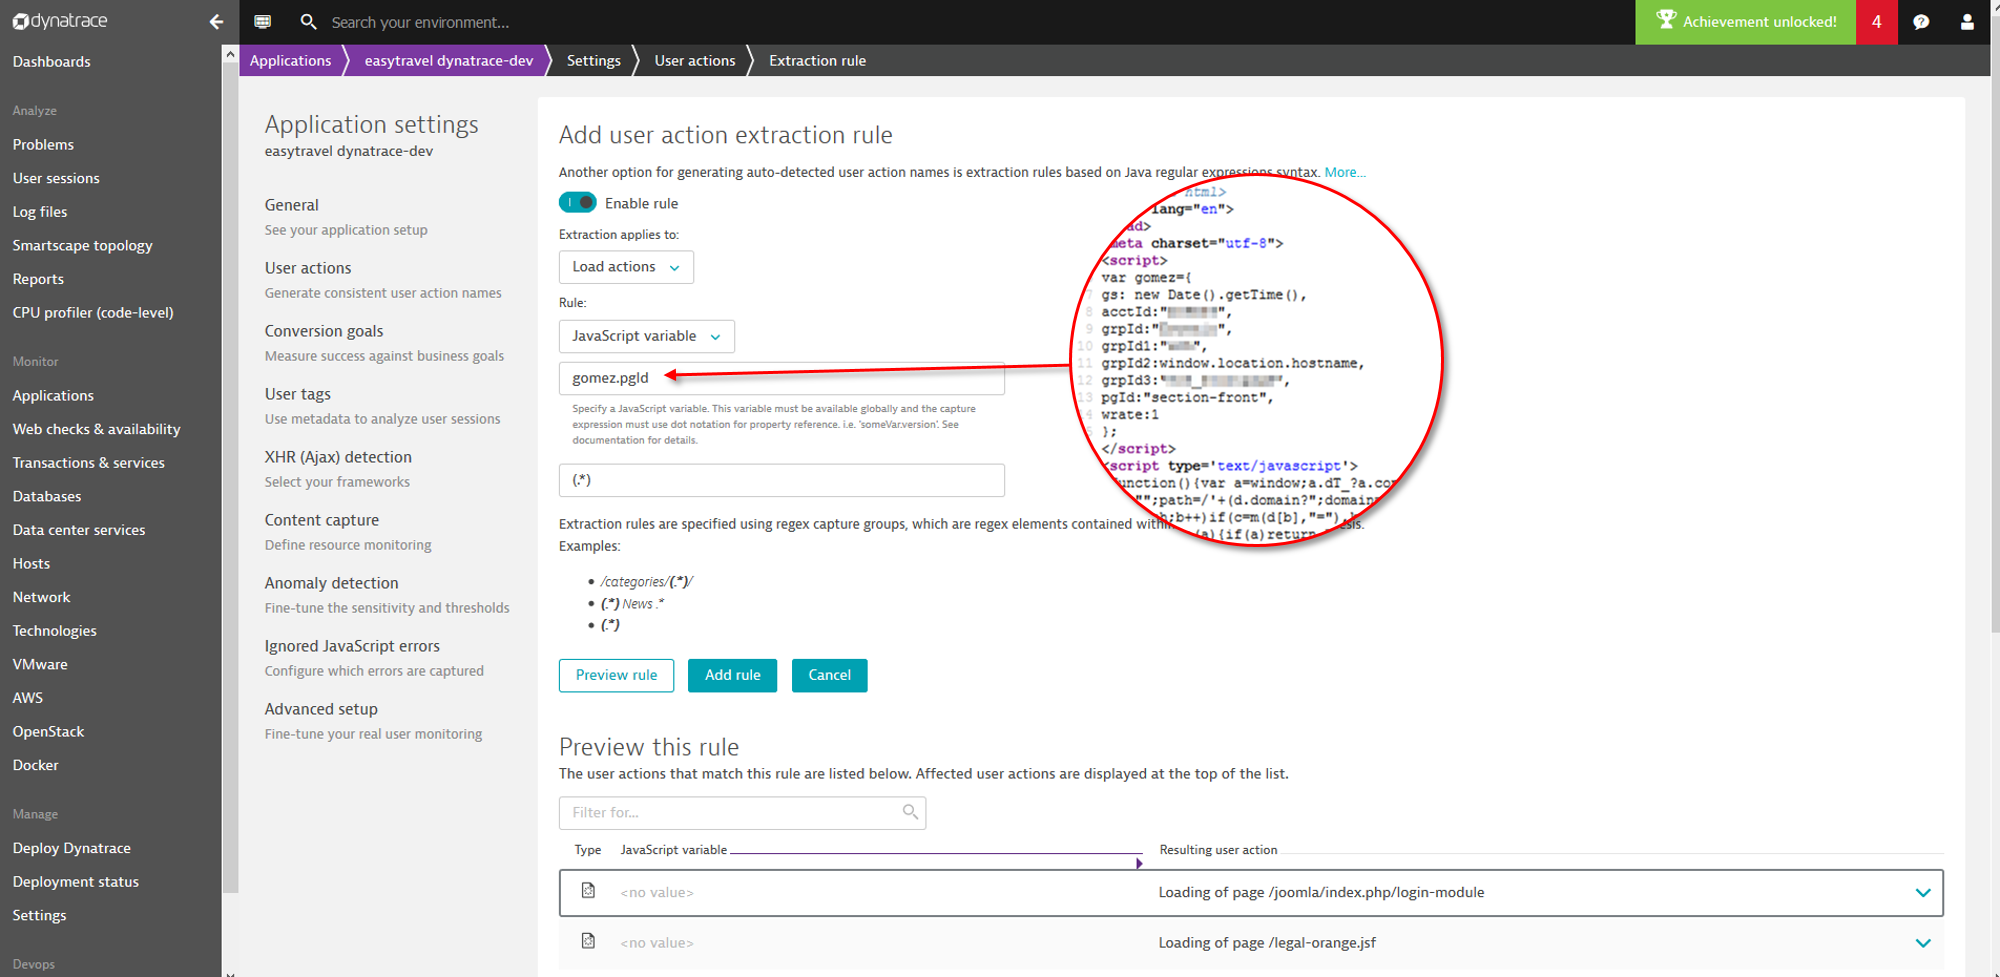Open Technologies in the sidebar

tap(54, 631)
